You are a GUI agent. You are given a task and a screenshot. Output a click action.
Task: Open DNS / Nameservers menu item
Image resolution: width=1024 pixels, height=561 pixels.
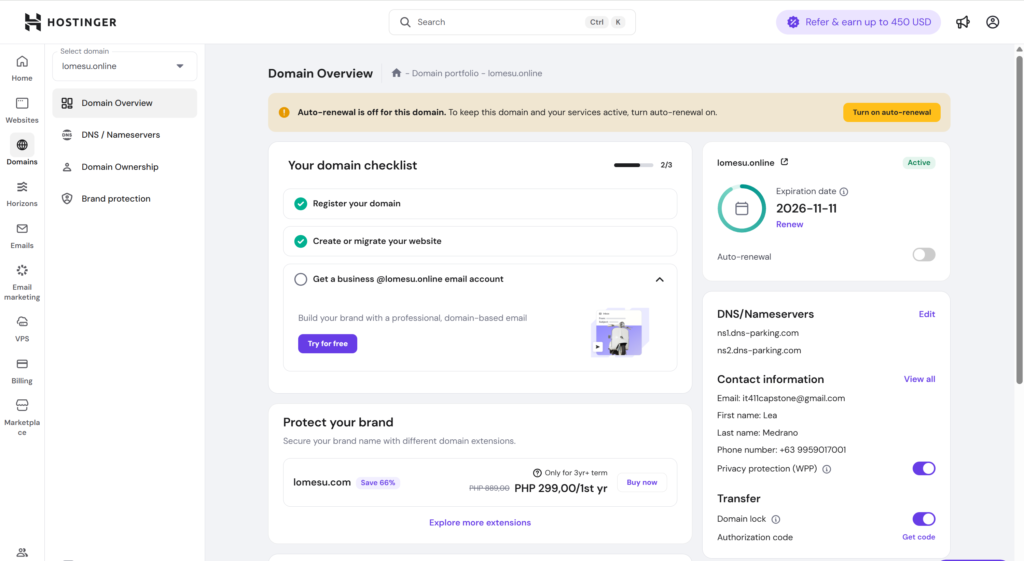click(x=120, y=135)
